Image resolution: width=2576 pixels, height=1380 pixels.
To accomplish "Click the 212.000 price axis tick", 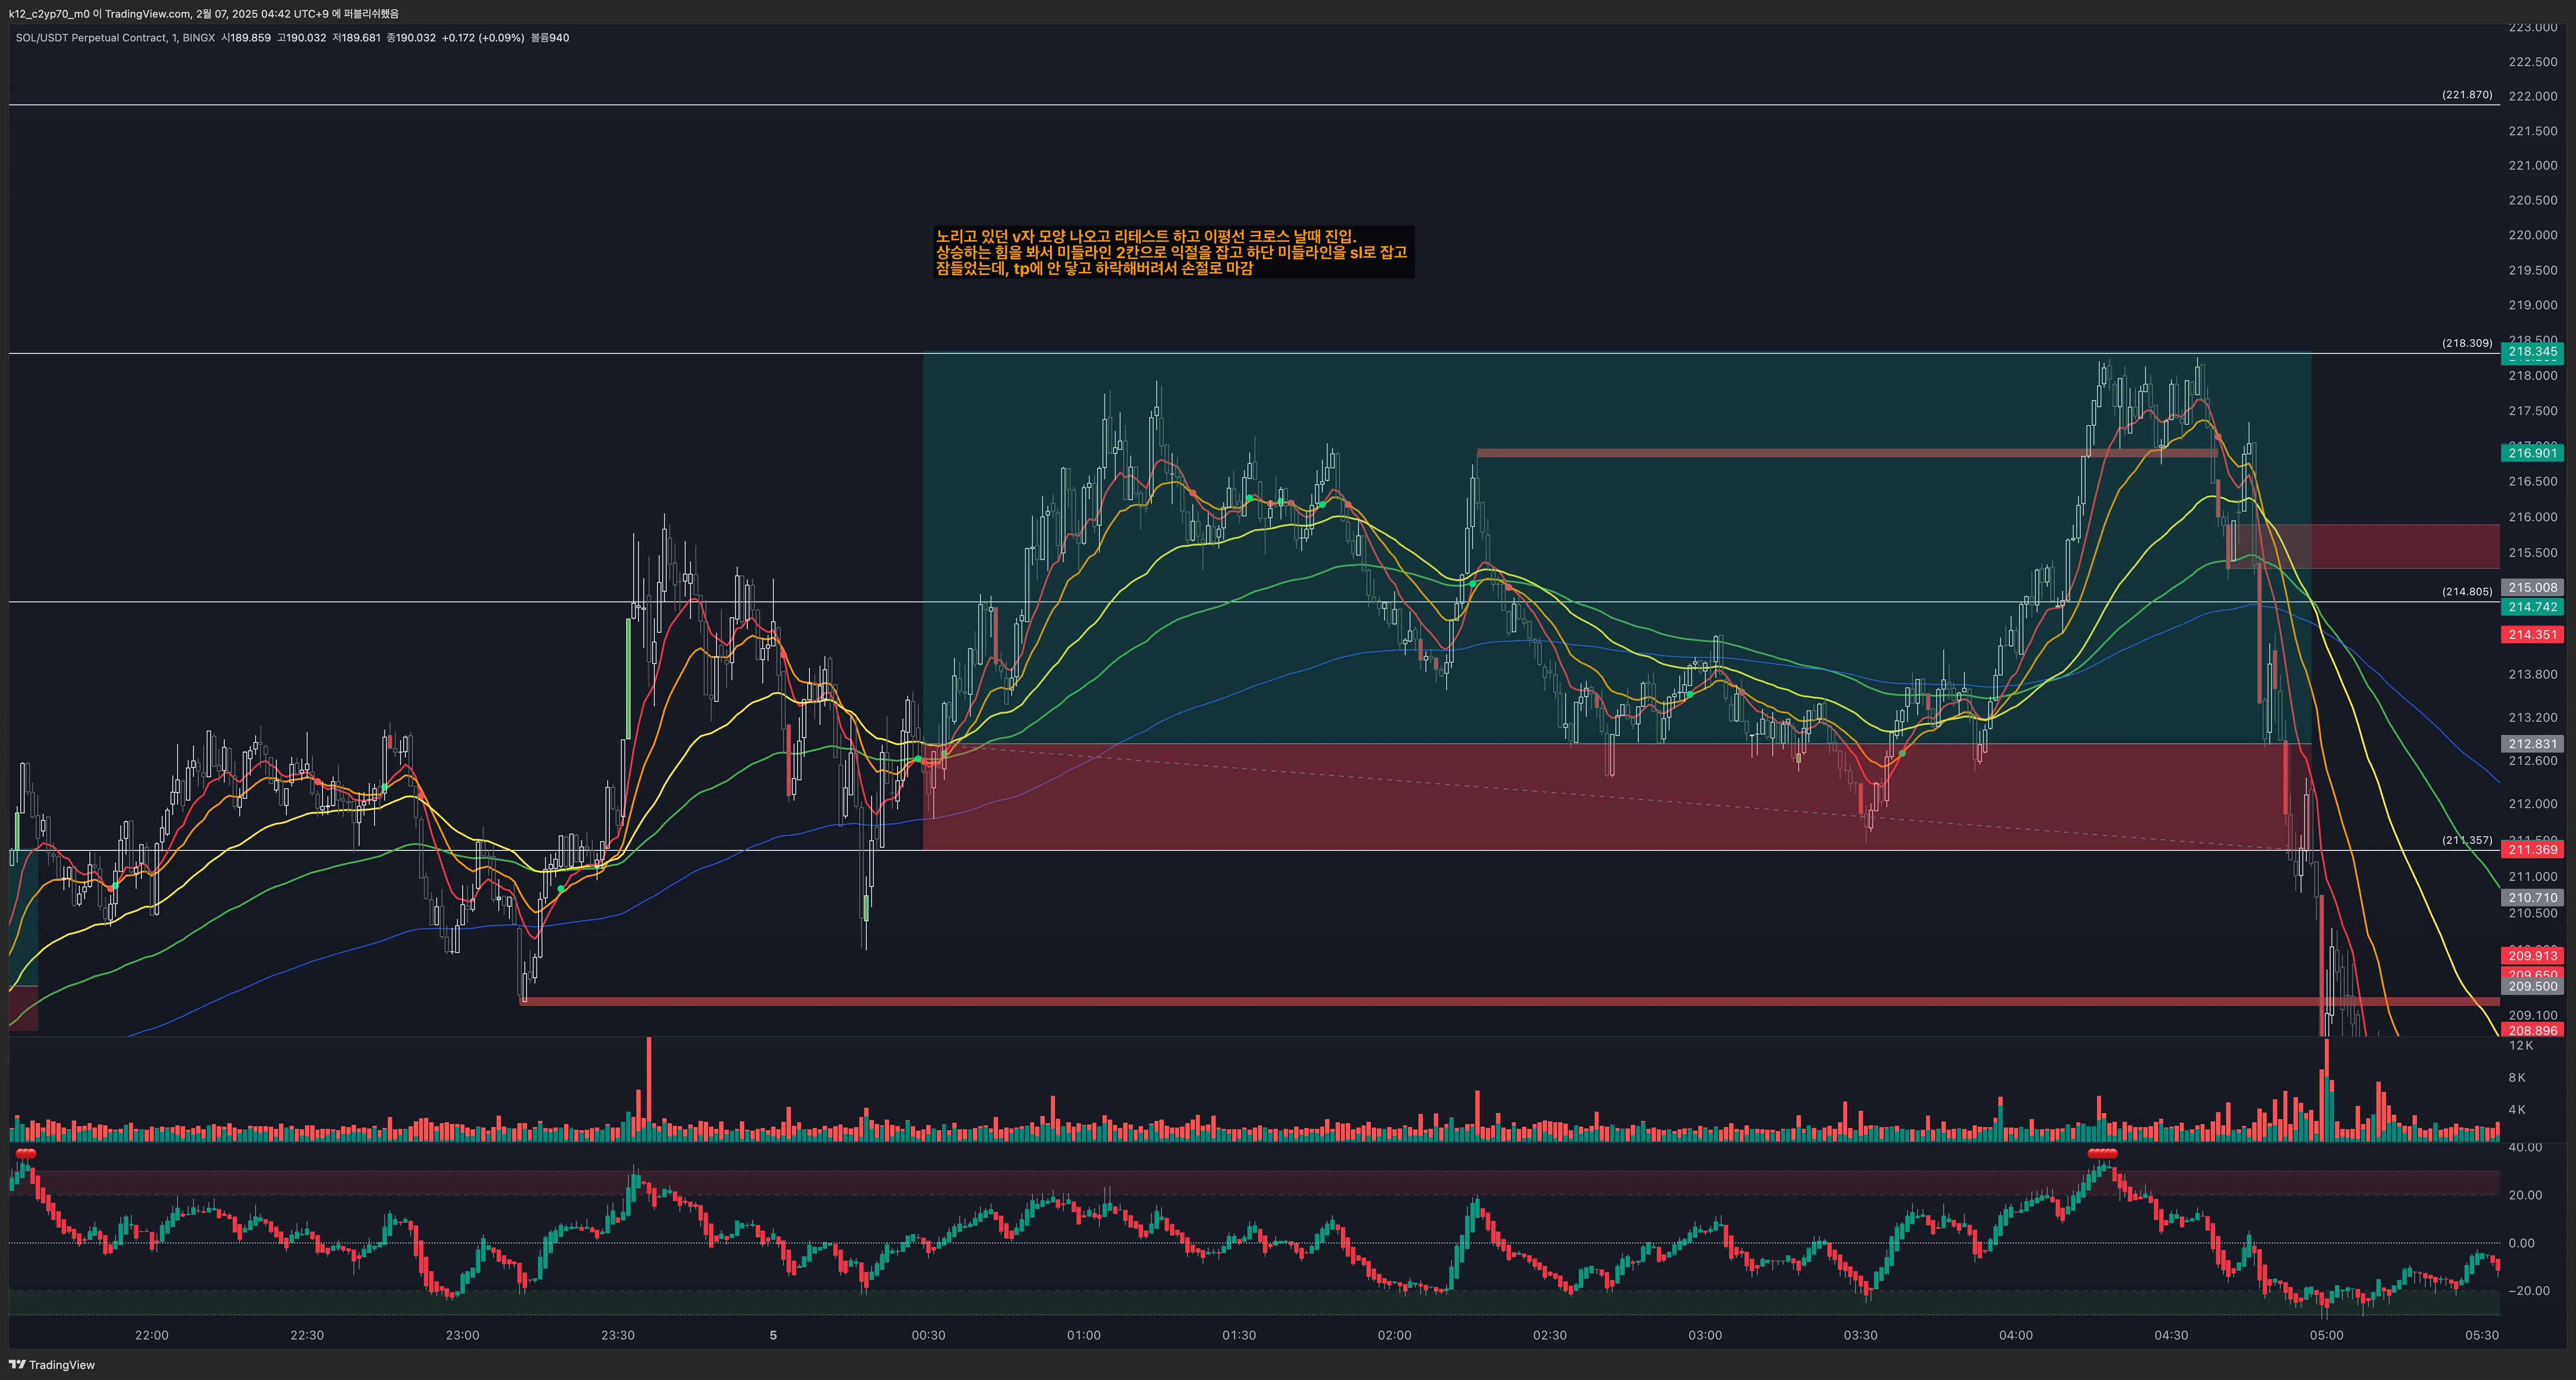I will (x=2532, y=804).
